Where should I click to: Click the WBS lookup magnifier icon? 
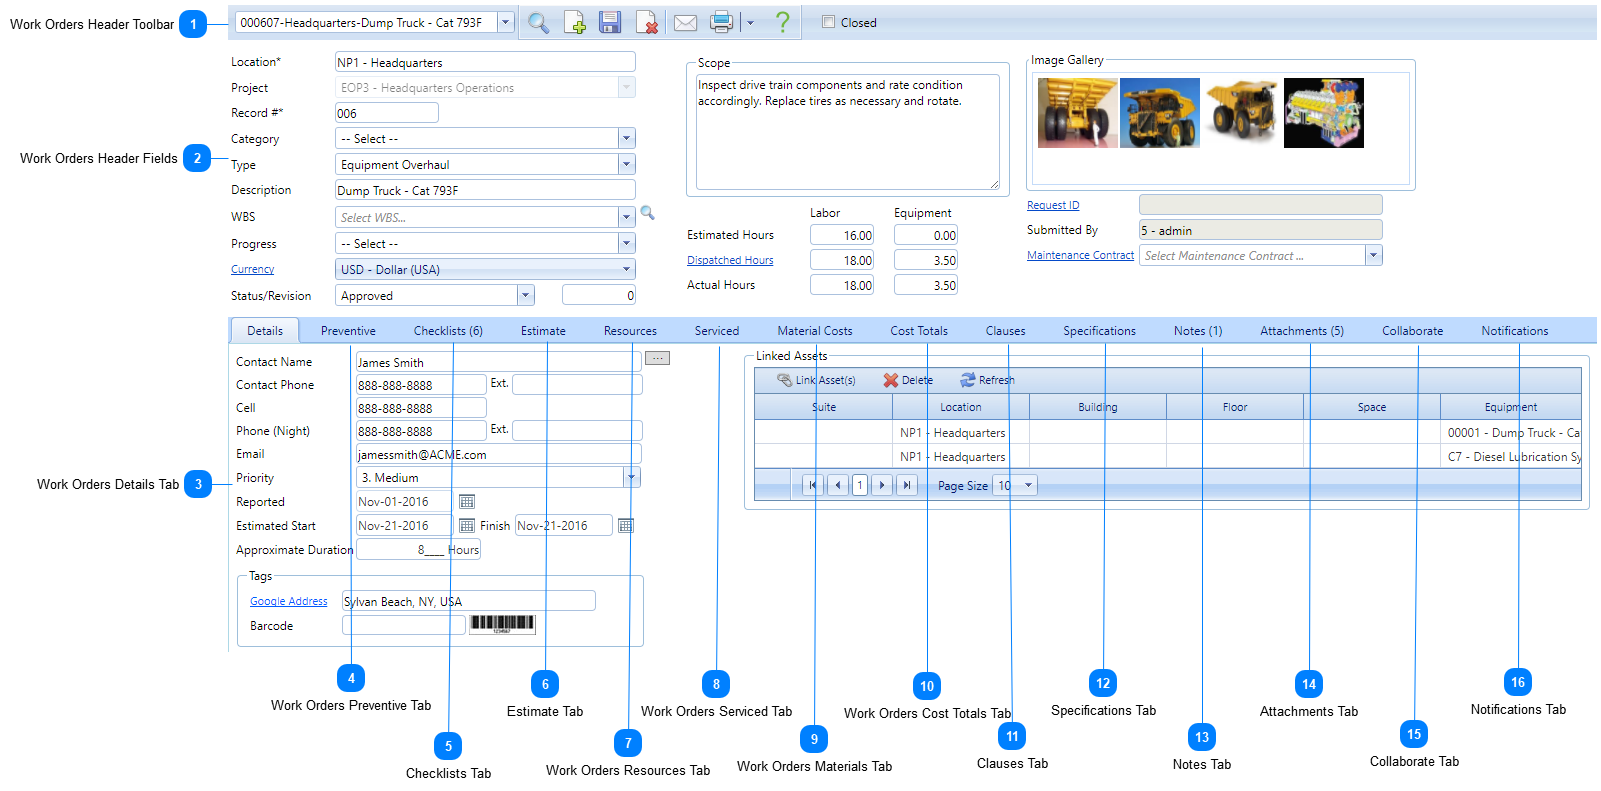coord(647,213)
